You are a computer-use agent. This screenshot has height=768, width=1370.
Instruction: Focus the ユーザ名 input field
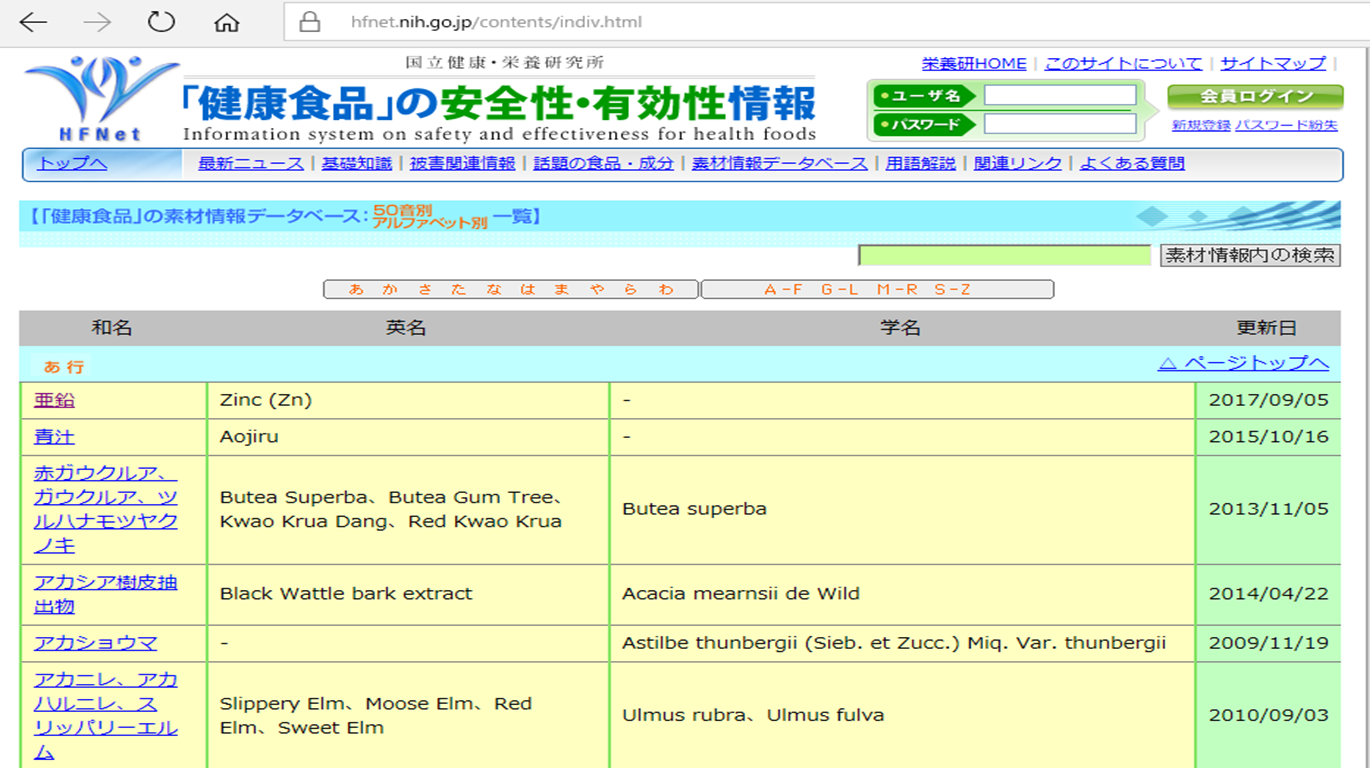click(x=1059, y=95)
